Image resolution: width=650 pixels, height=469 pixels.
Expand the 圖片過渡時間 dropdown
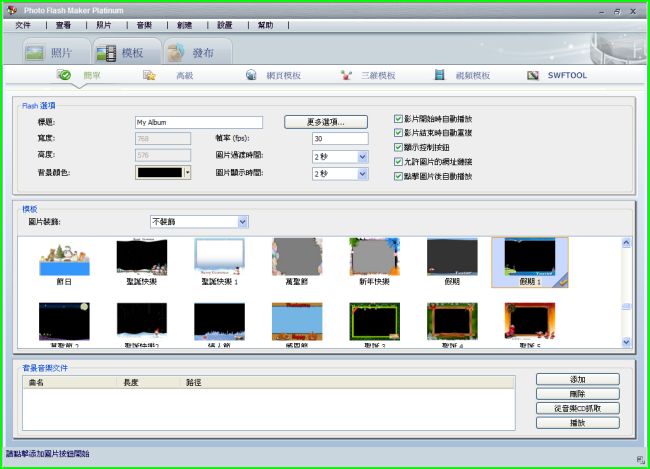362,156
